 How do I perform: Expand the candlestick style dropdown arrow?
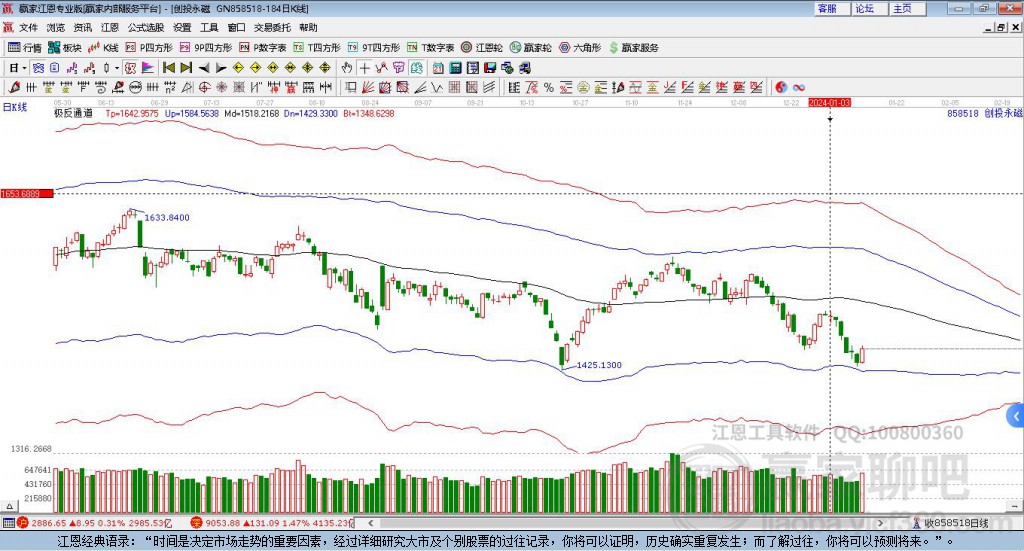(116, 68)
